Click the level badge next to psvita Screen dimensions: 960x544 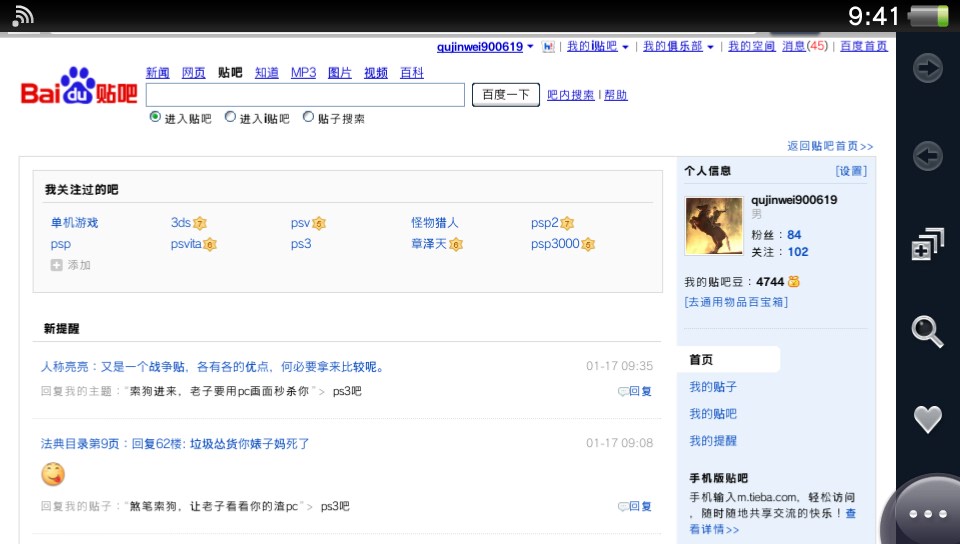point(209,245)
